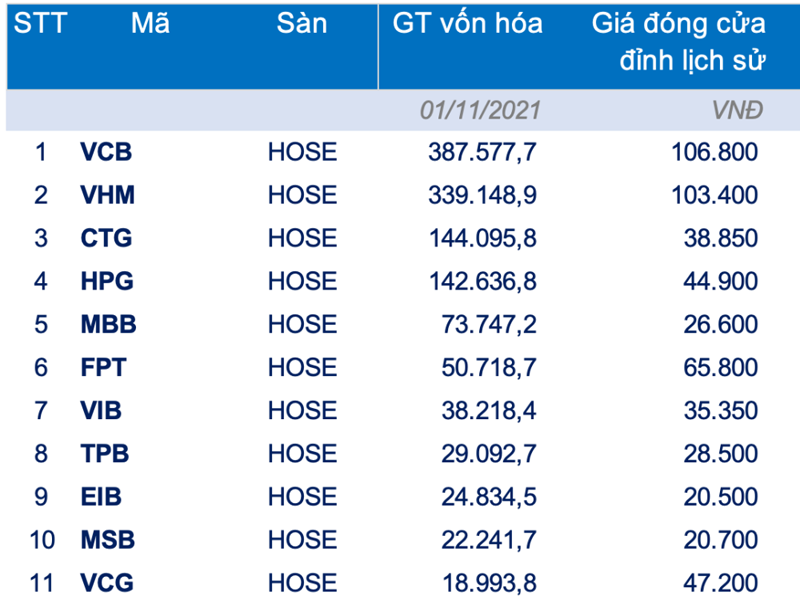This screenshot has width=800, height=600.
Task: Select the Mã column header
Action: 149,23
